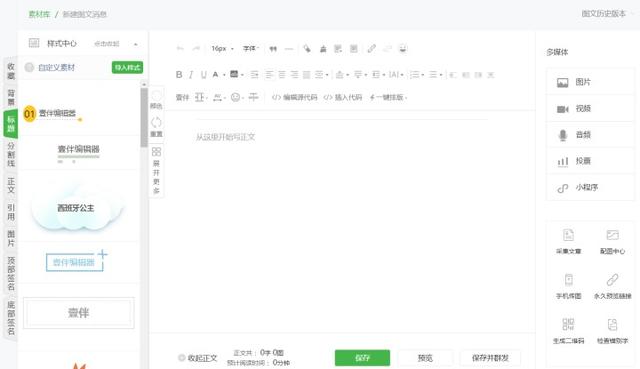Select the 01 yellow circle title style
This screenshot has height=369, width=640.
click(x=53, y=113)
